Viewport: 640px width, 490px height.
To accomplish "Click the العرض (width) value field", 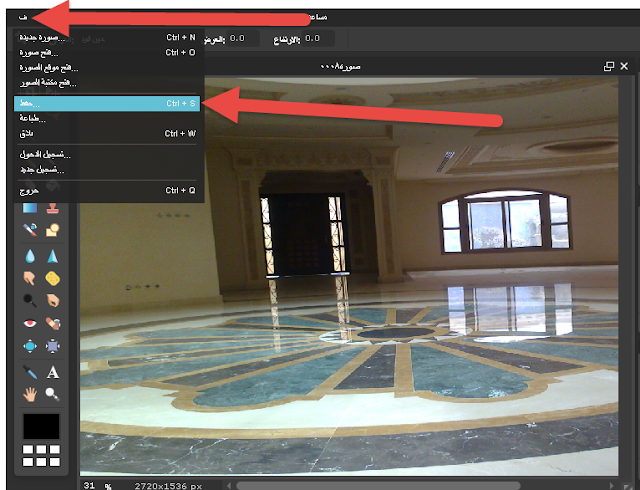I will pyautogui.click(x=243, y=38).
